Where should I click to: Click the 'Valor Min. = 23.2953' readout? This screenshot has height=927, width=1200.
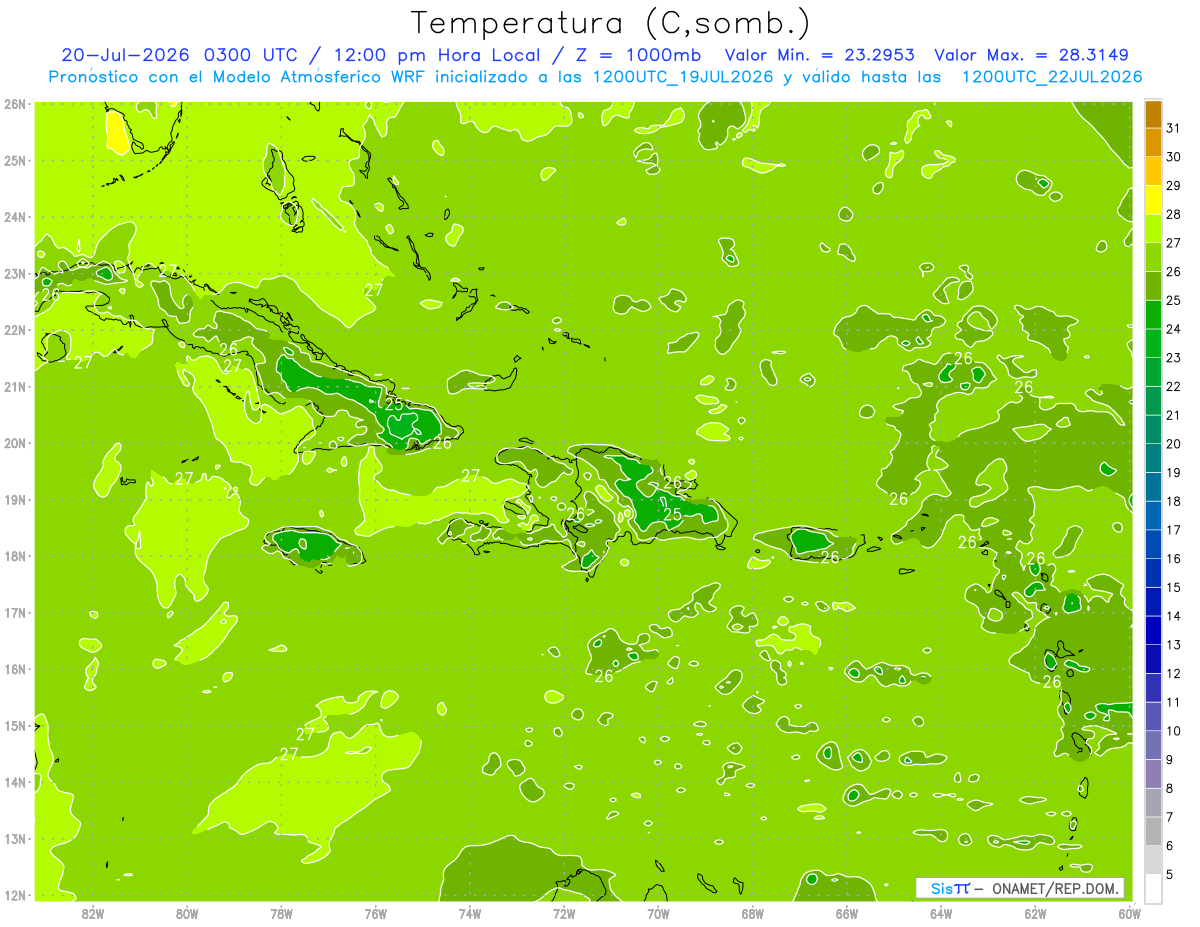[820, 55]
